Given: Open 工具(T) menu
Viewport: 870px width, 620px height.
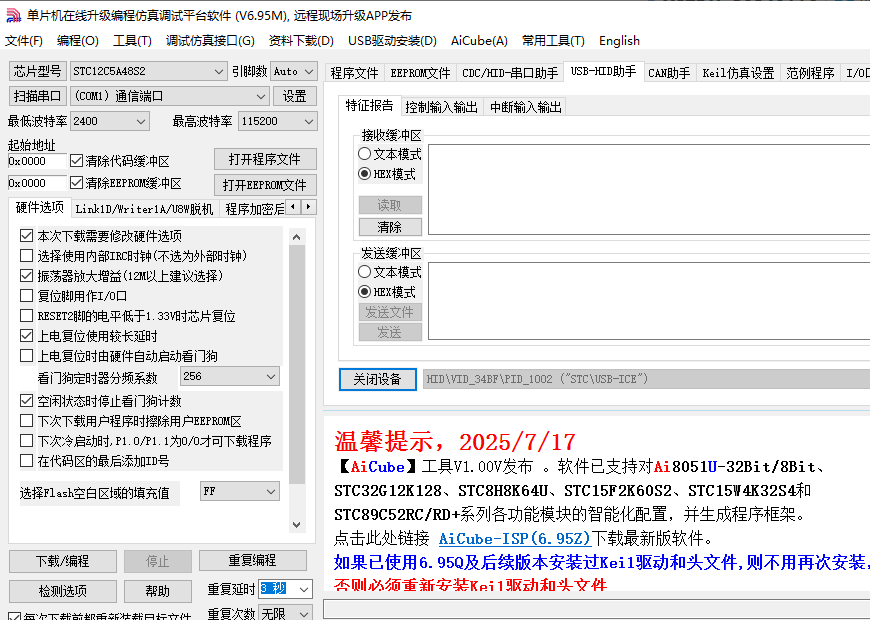Looking at the screenshot, I should point(133,41).
